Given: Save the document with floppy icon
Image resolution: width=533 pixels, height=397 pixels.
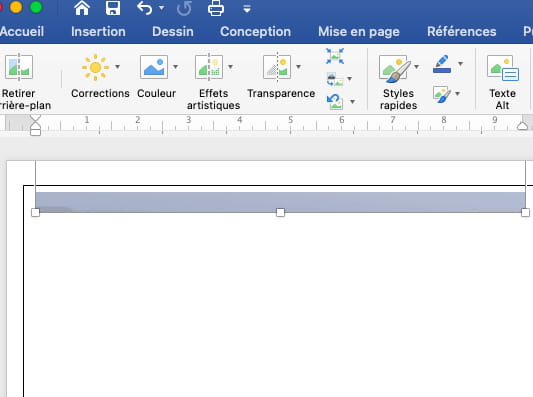Looking at the screenshot, I should click(x=113, y=8).
